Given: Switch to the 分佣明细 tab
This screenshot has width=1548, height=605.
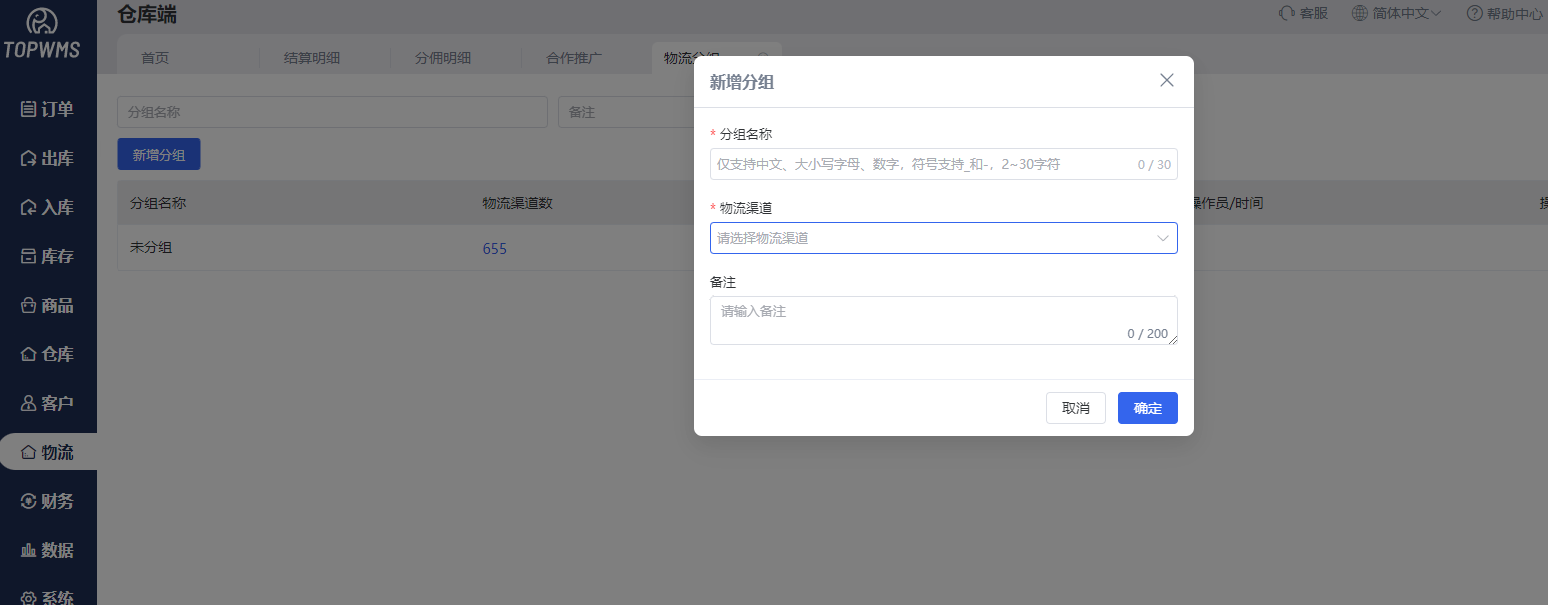Looking at the screenshot, I should (x=443, y=58).
